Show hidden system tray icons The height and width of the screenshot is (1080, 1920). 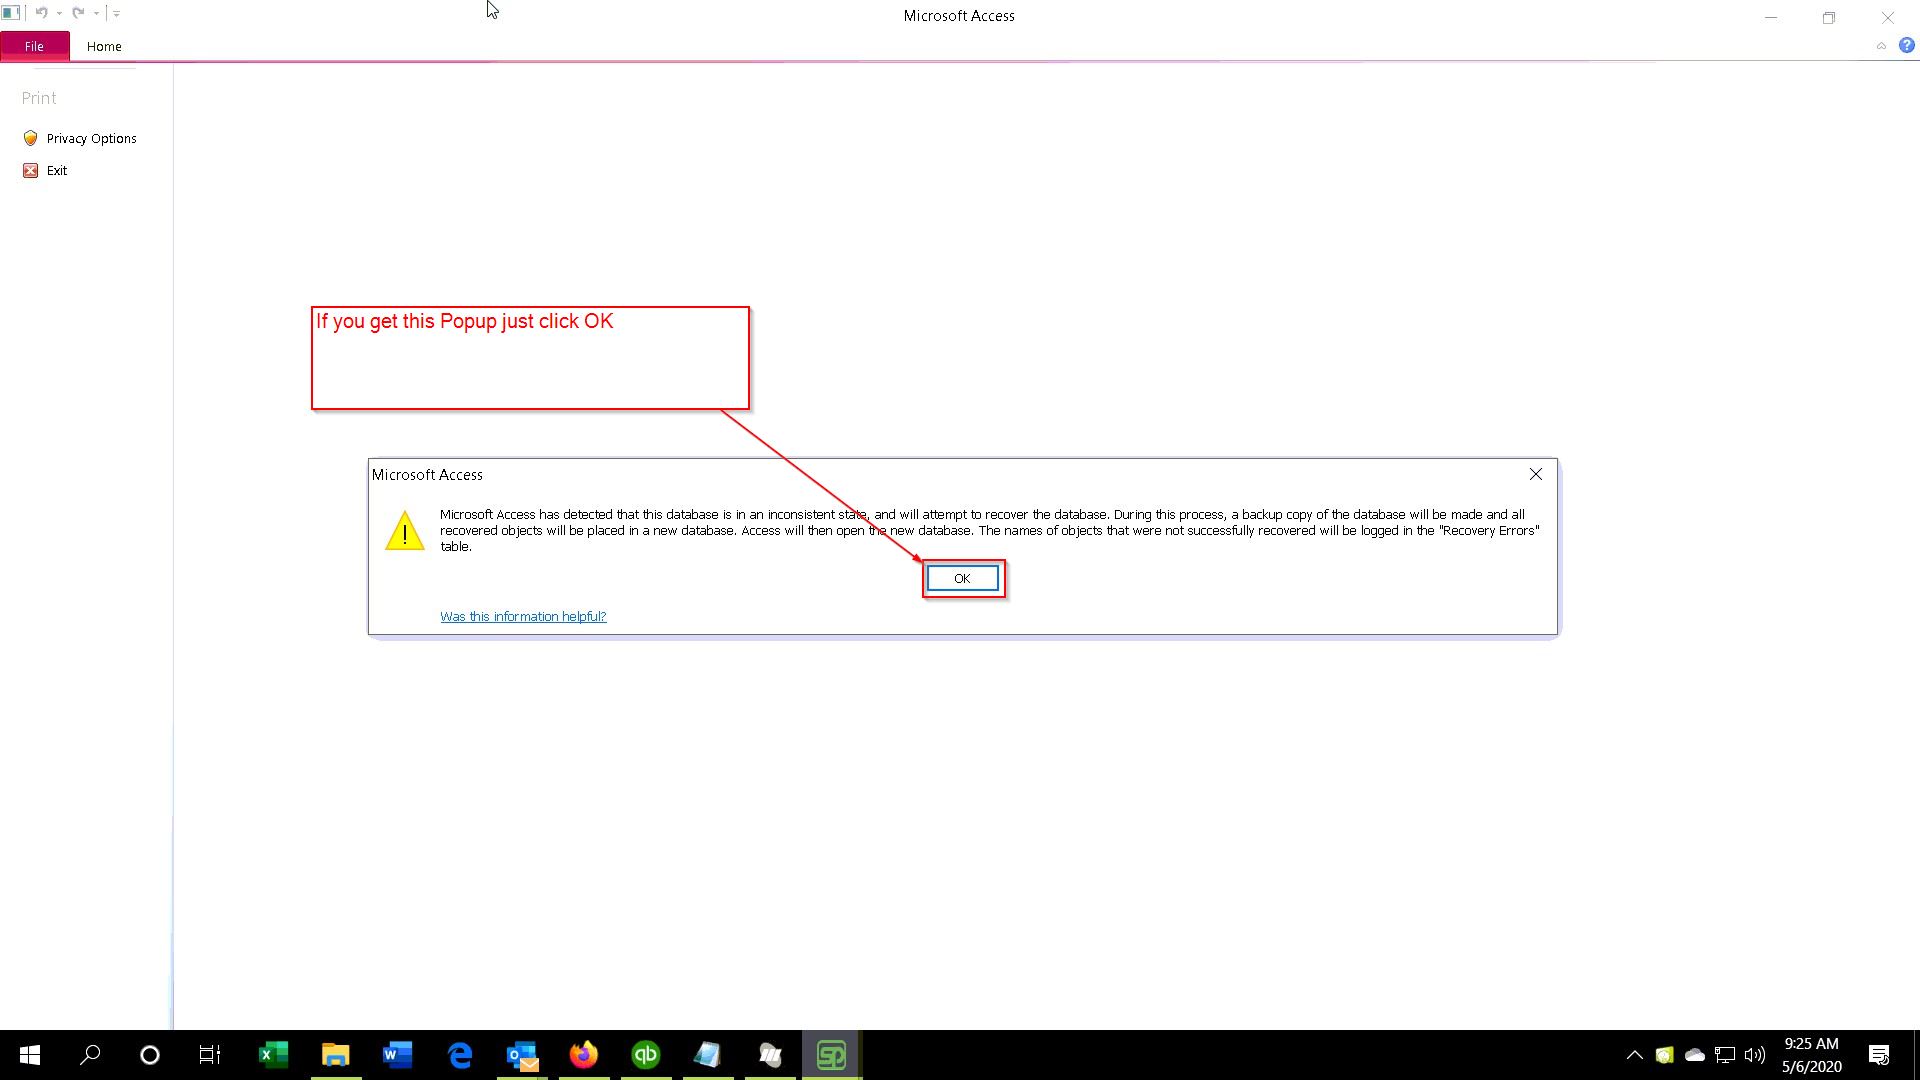tap(1634, 1055)
